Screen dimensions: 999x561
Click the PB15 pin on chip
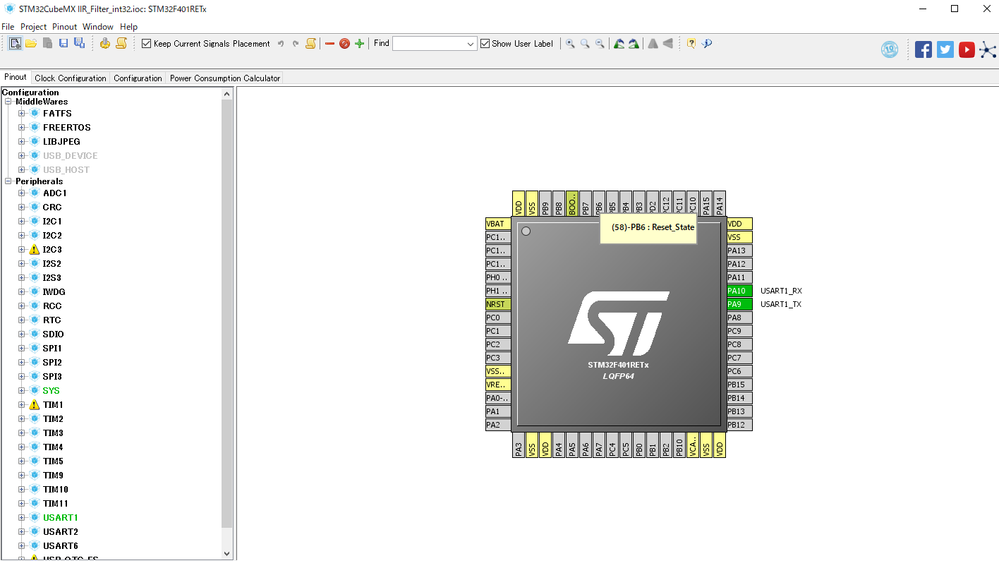click(739, 385)
